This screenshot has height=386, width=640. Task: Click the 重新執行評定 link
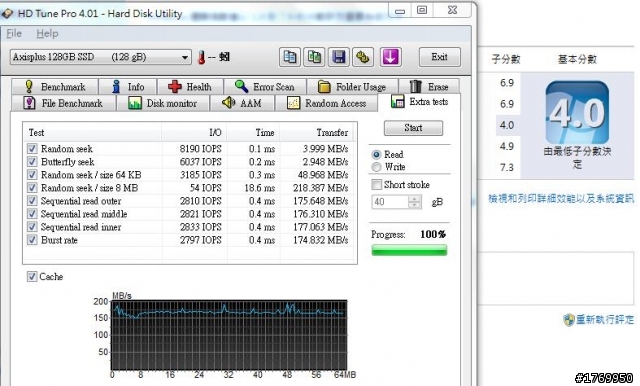(605, 319)
